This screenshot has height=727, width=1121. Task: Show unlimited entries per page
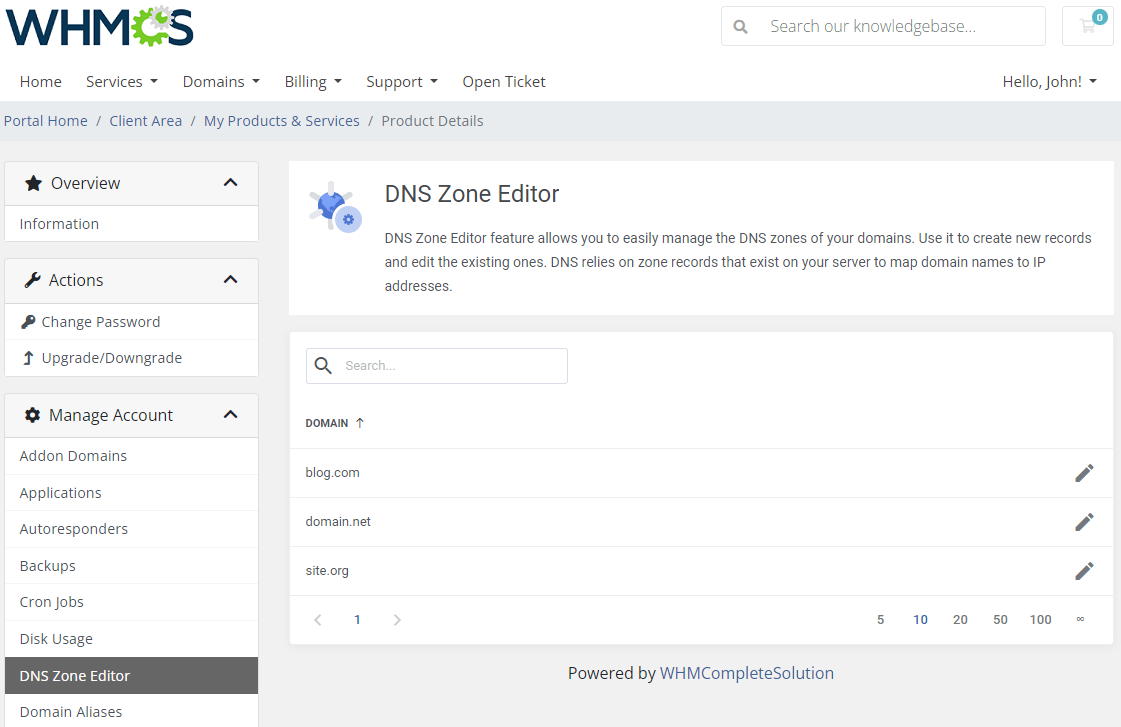[x=1080, y=619]
